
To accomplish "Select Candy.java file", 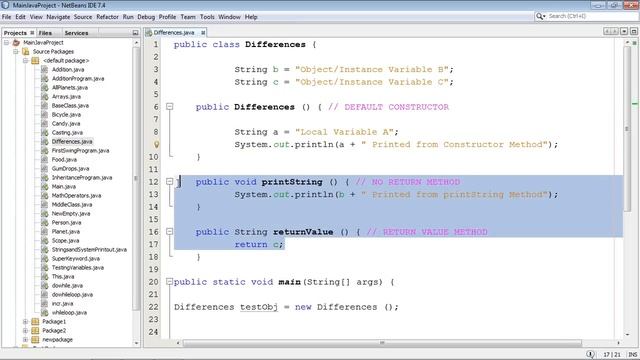I will [x=66, y=123].
